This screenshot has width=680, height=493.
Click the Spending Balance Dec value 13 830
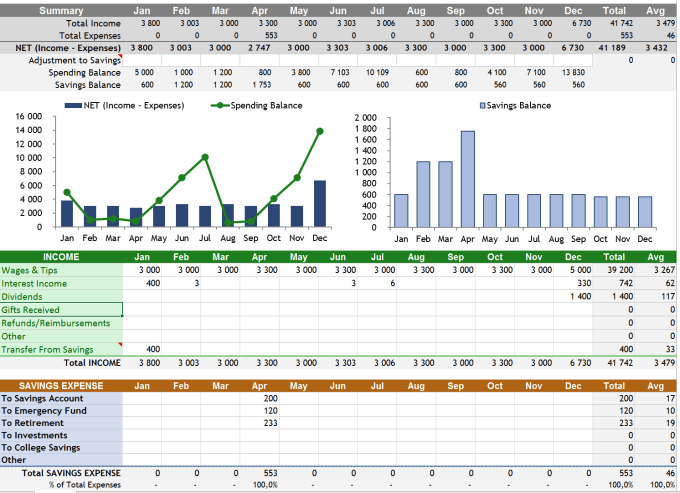pyautogui.click(x=573, y=72)
